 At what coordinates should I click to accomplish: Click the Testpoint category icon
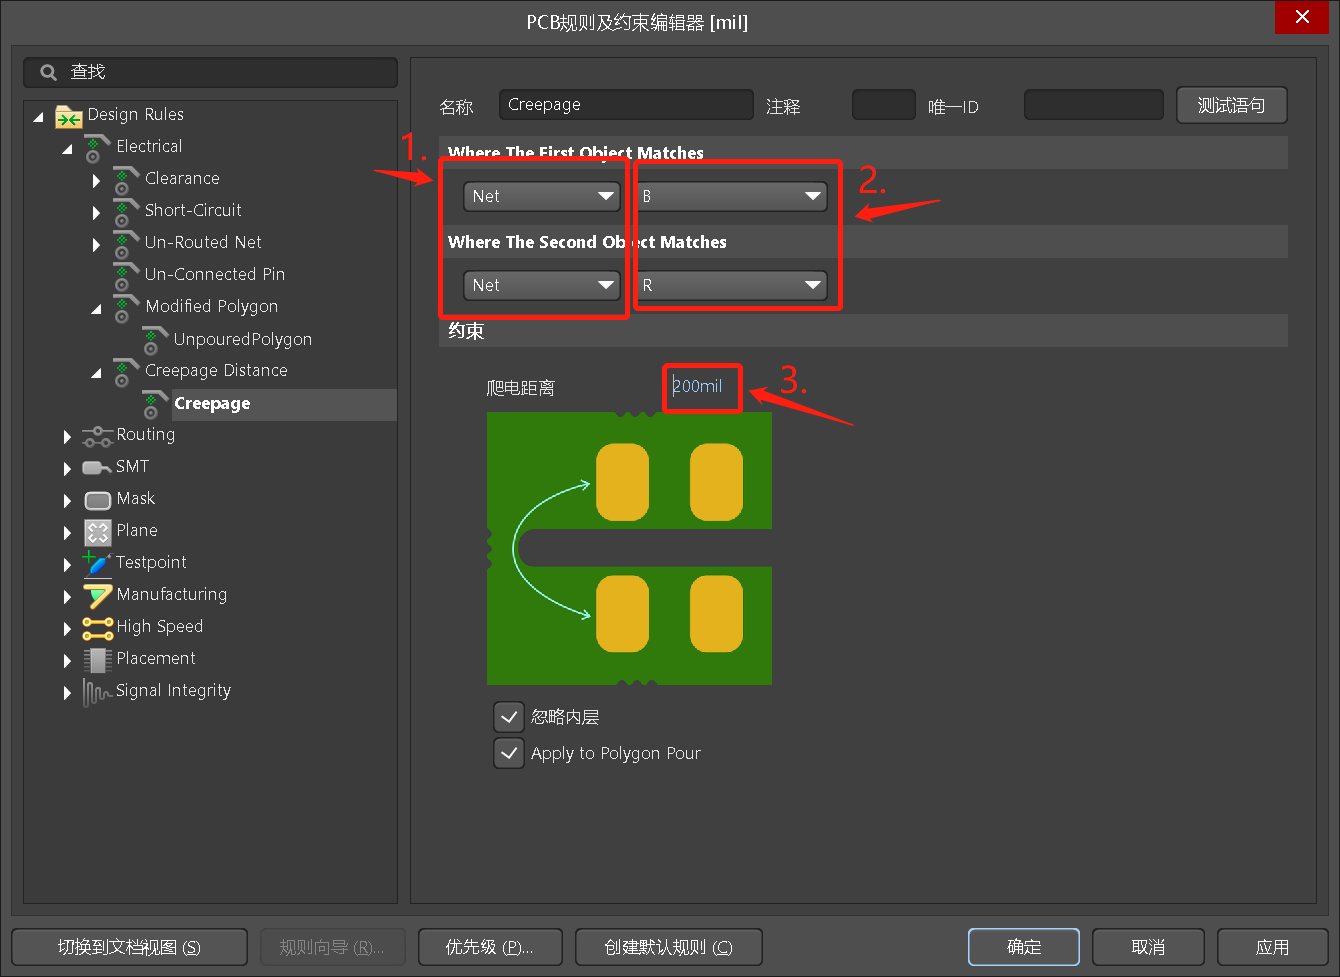pos(97,563)
